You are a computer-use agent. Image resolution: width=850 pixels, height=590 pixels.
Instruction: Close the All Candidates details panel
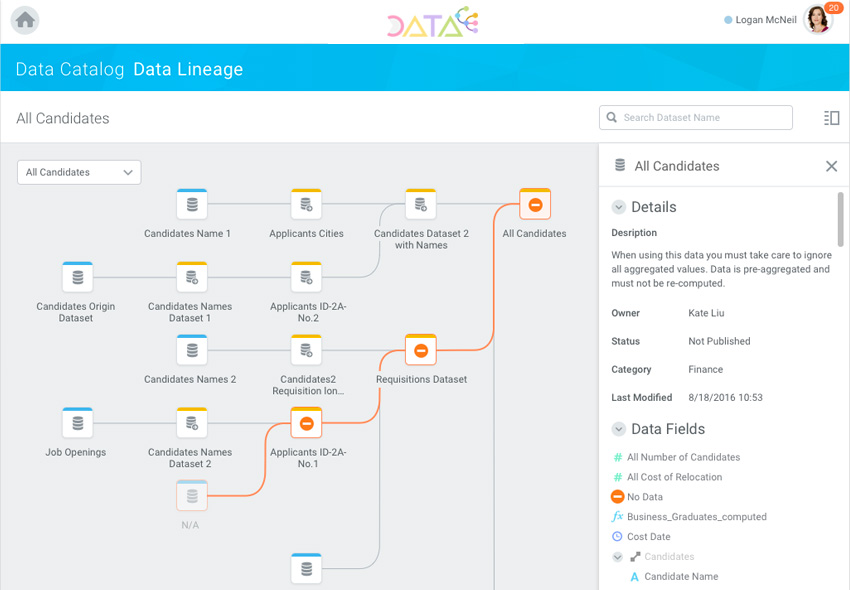(x=831, y=166)
